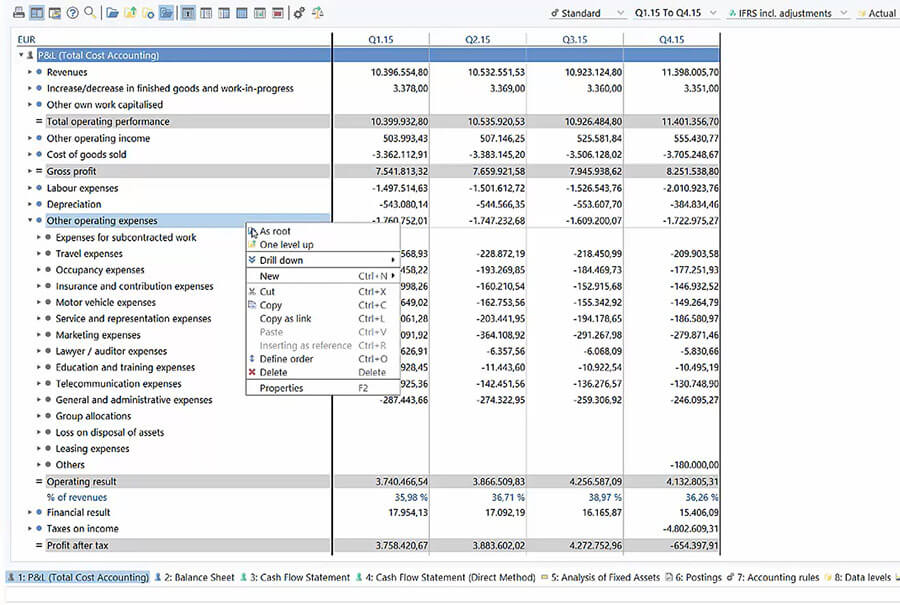Click the printer icon in the toolbar
This screenshot has height=605, width=900.
tap(19, 13)
